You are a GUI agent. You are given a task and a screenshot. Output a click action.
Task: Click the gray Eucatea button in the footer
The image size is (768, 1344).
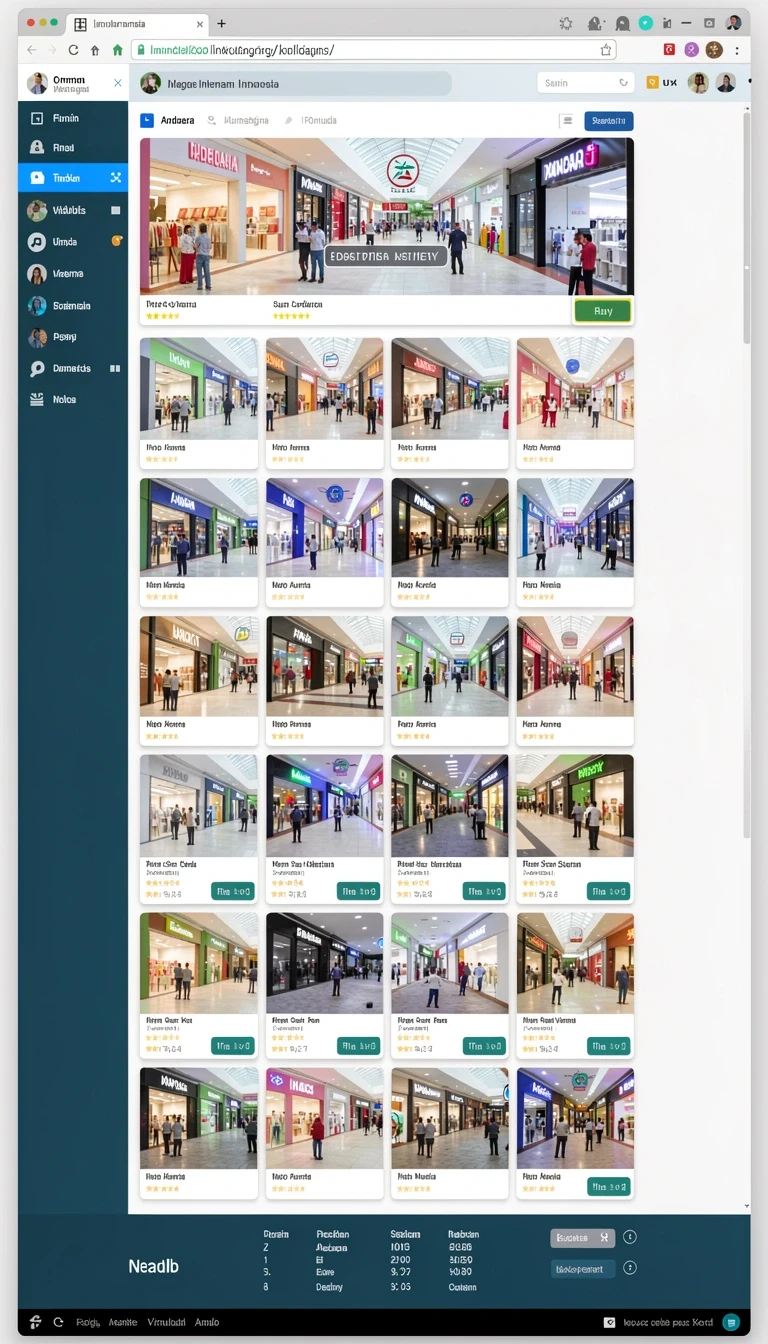click(582, 1238)
